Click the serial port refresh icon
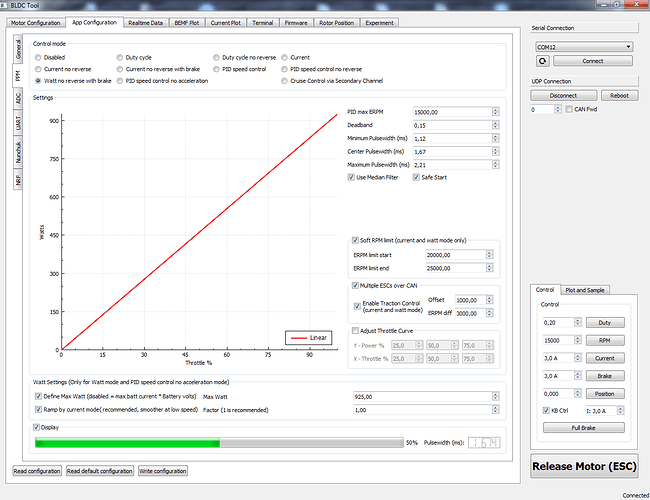The image size is (650, 500). click(541, 60)
